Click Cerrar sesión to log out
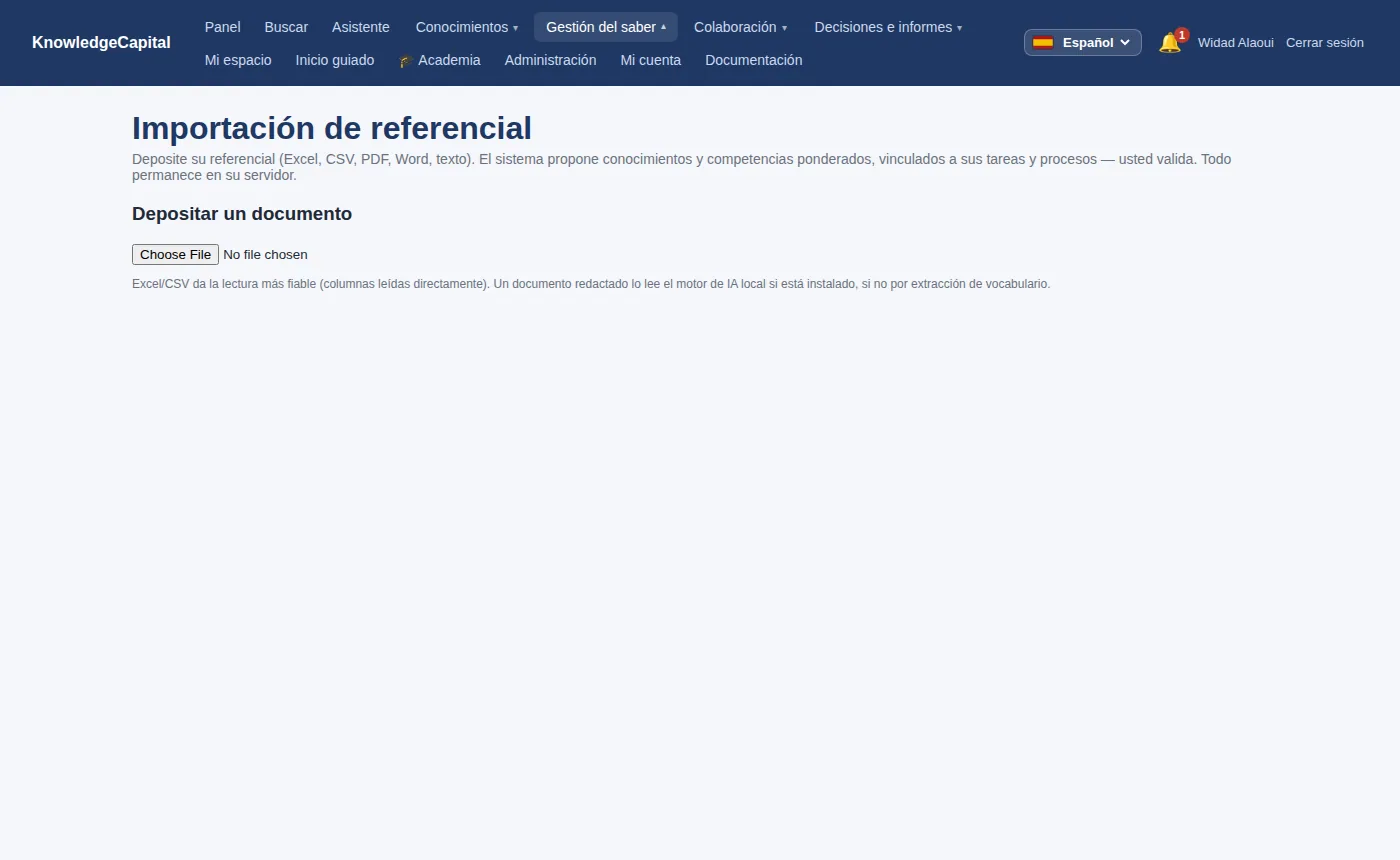This screenshot has width=1400, height=860. 1325,43
